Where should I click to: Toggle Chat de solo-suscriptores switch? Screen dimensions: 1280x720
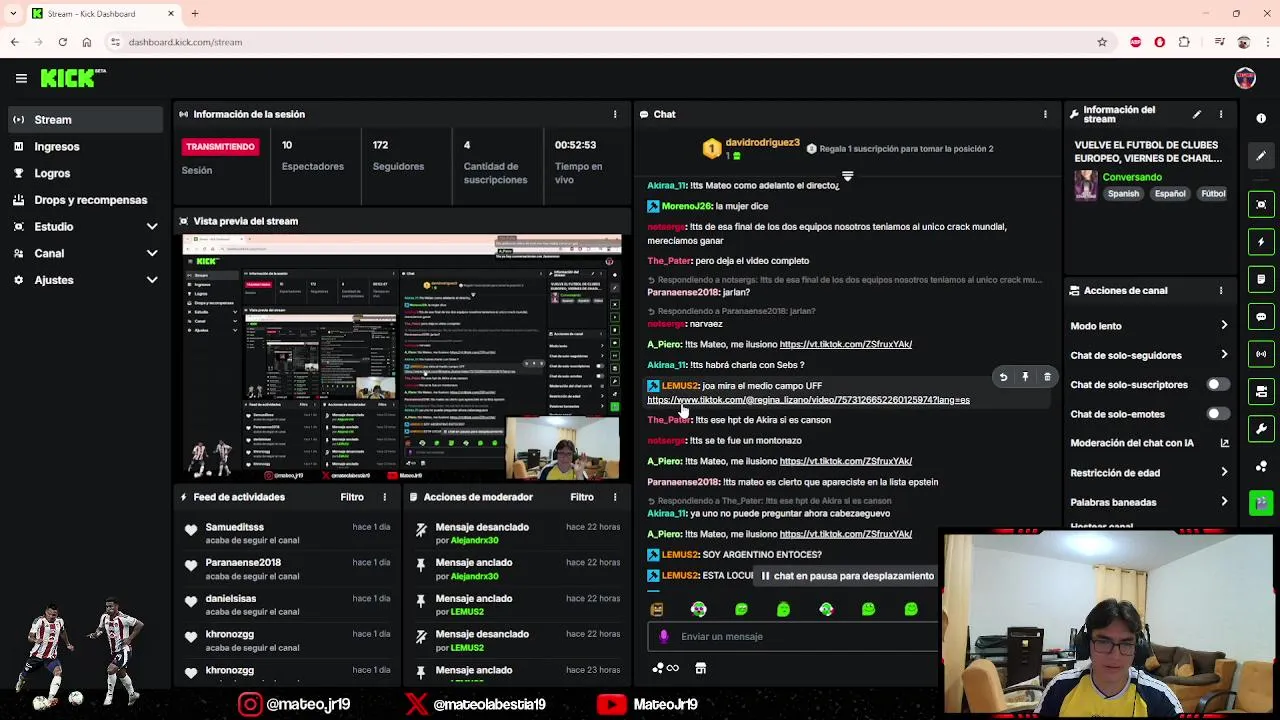pos(1217,385)
